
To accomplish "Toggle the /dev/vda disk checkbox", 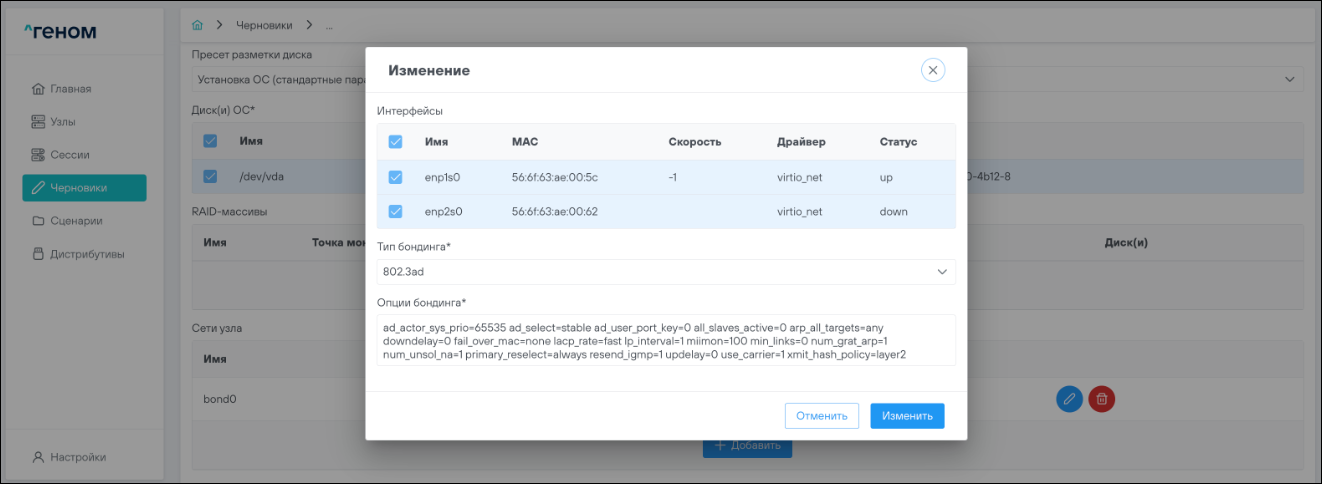I will [210, 176].
